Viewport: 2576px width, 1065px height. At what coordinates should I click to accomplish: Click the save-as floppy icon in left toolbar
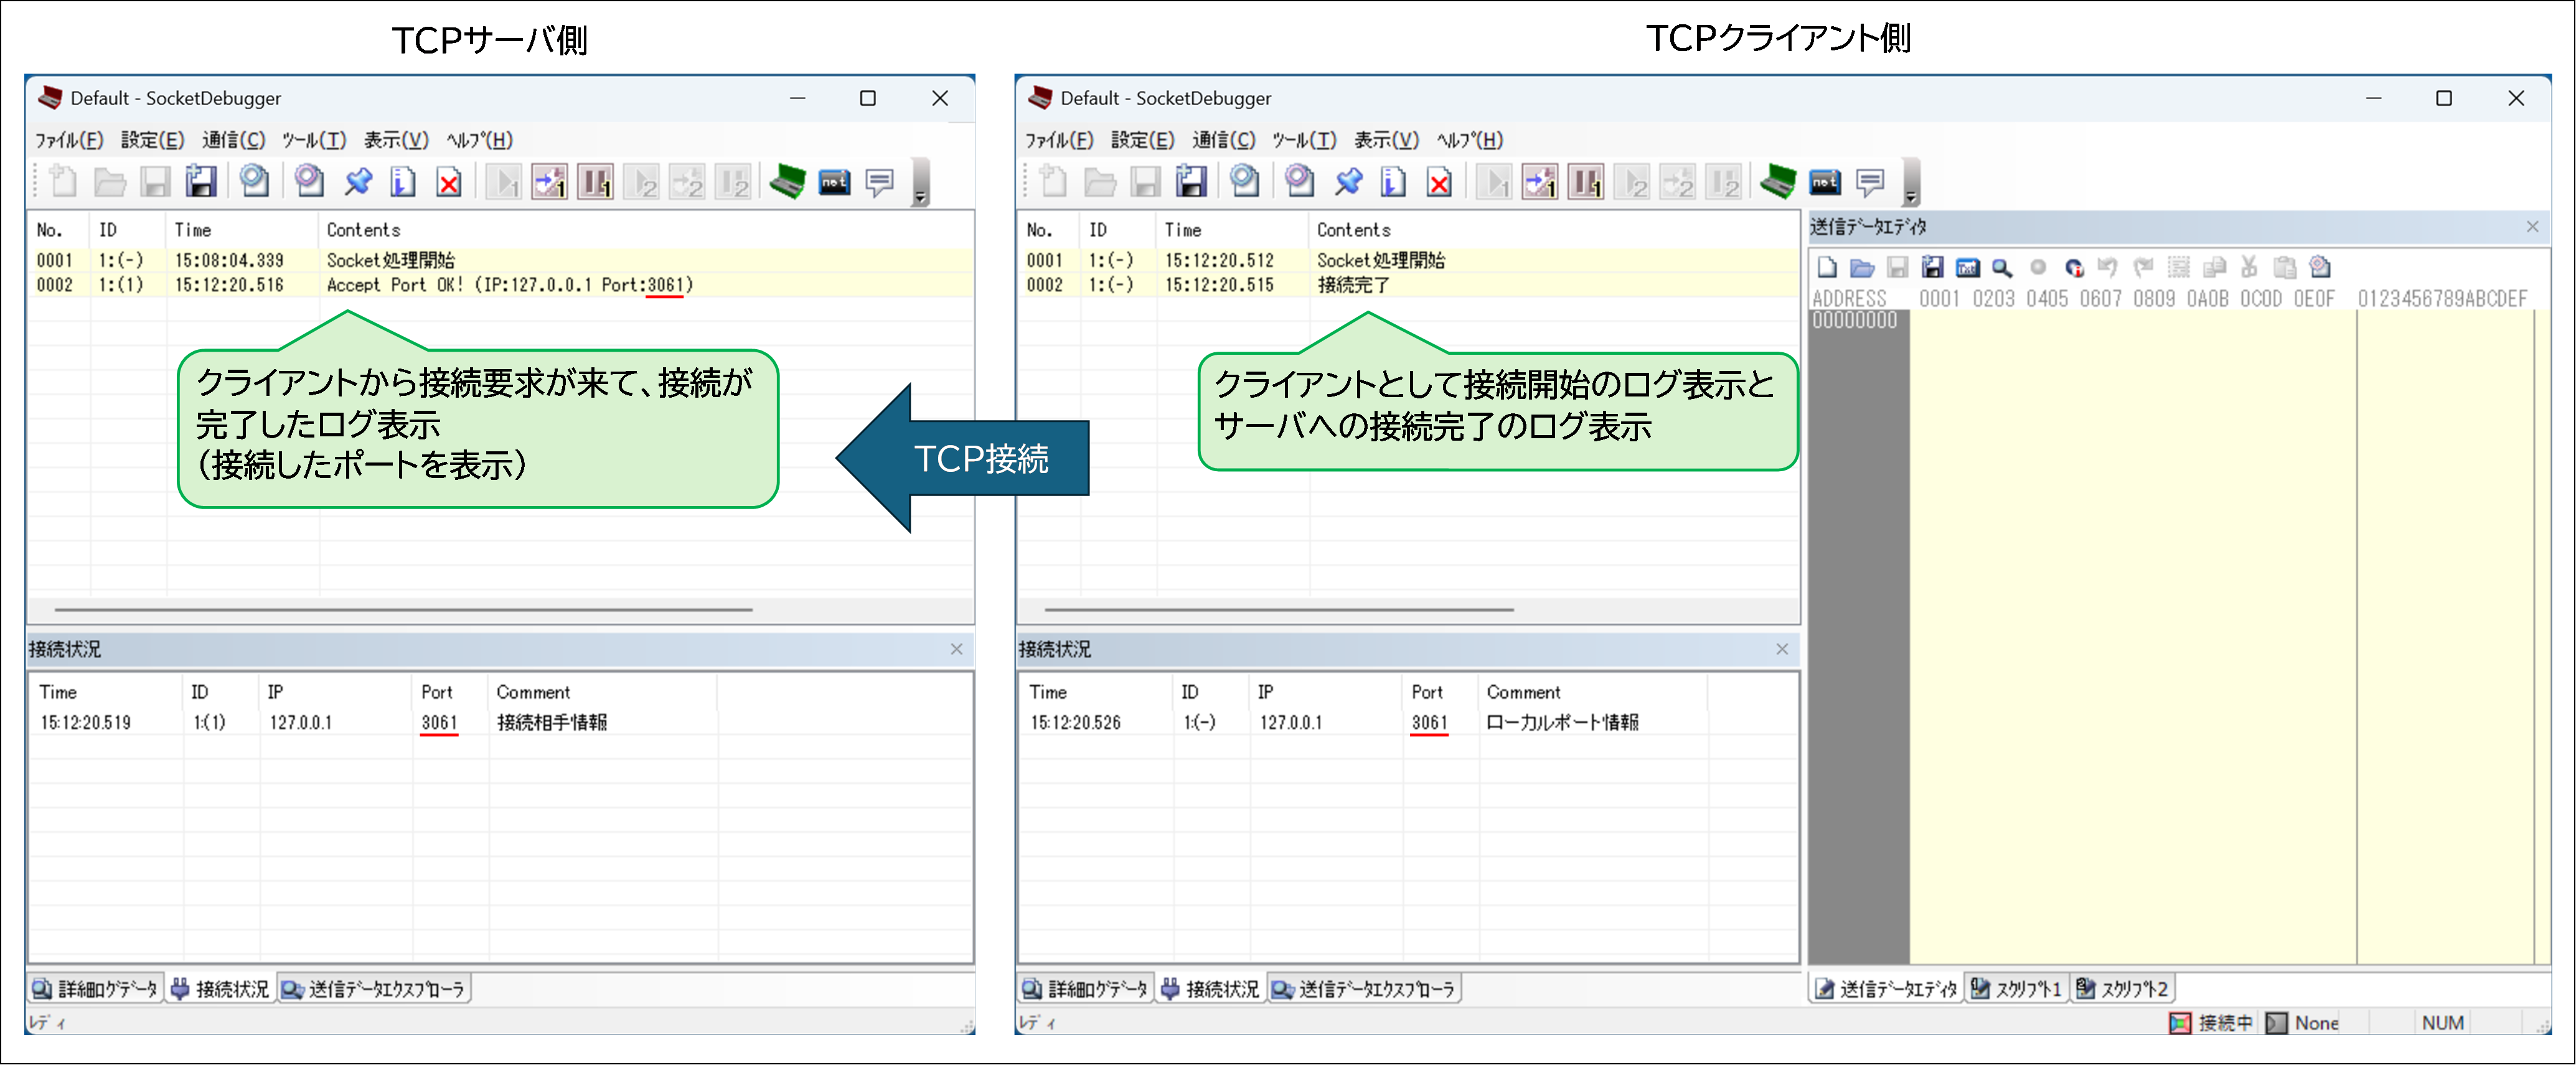pyautogui.click(x=201, y=182)
